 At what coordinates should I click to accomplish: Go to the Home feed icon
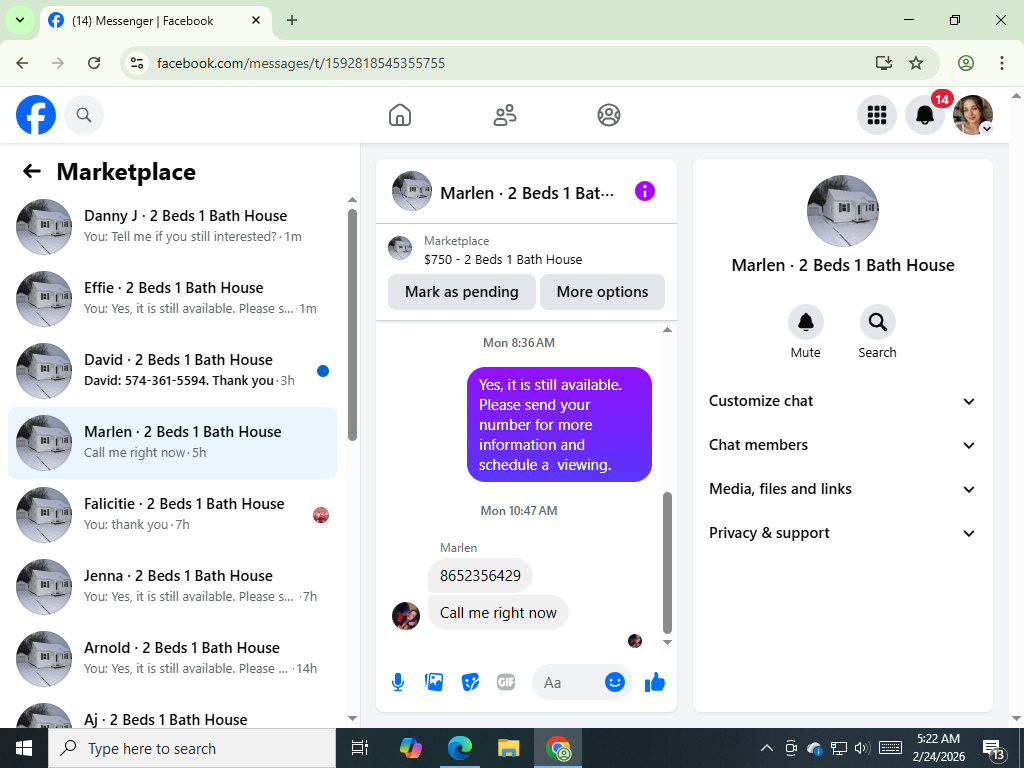(400, 115)
